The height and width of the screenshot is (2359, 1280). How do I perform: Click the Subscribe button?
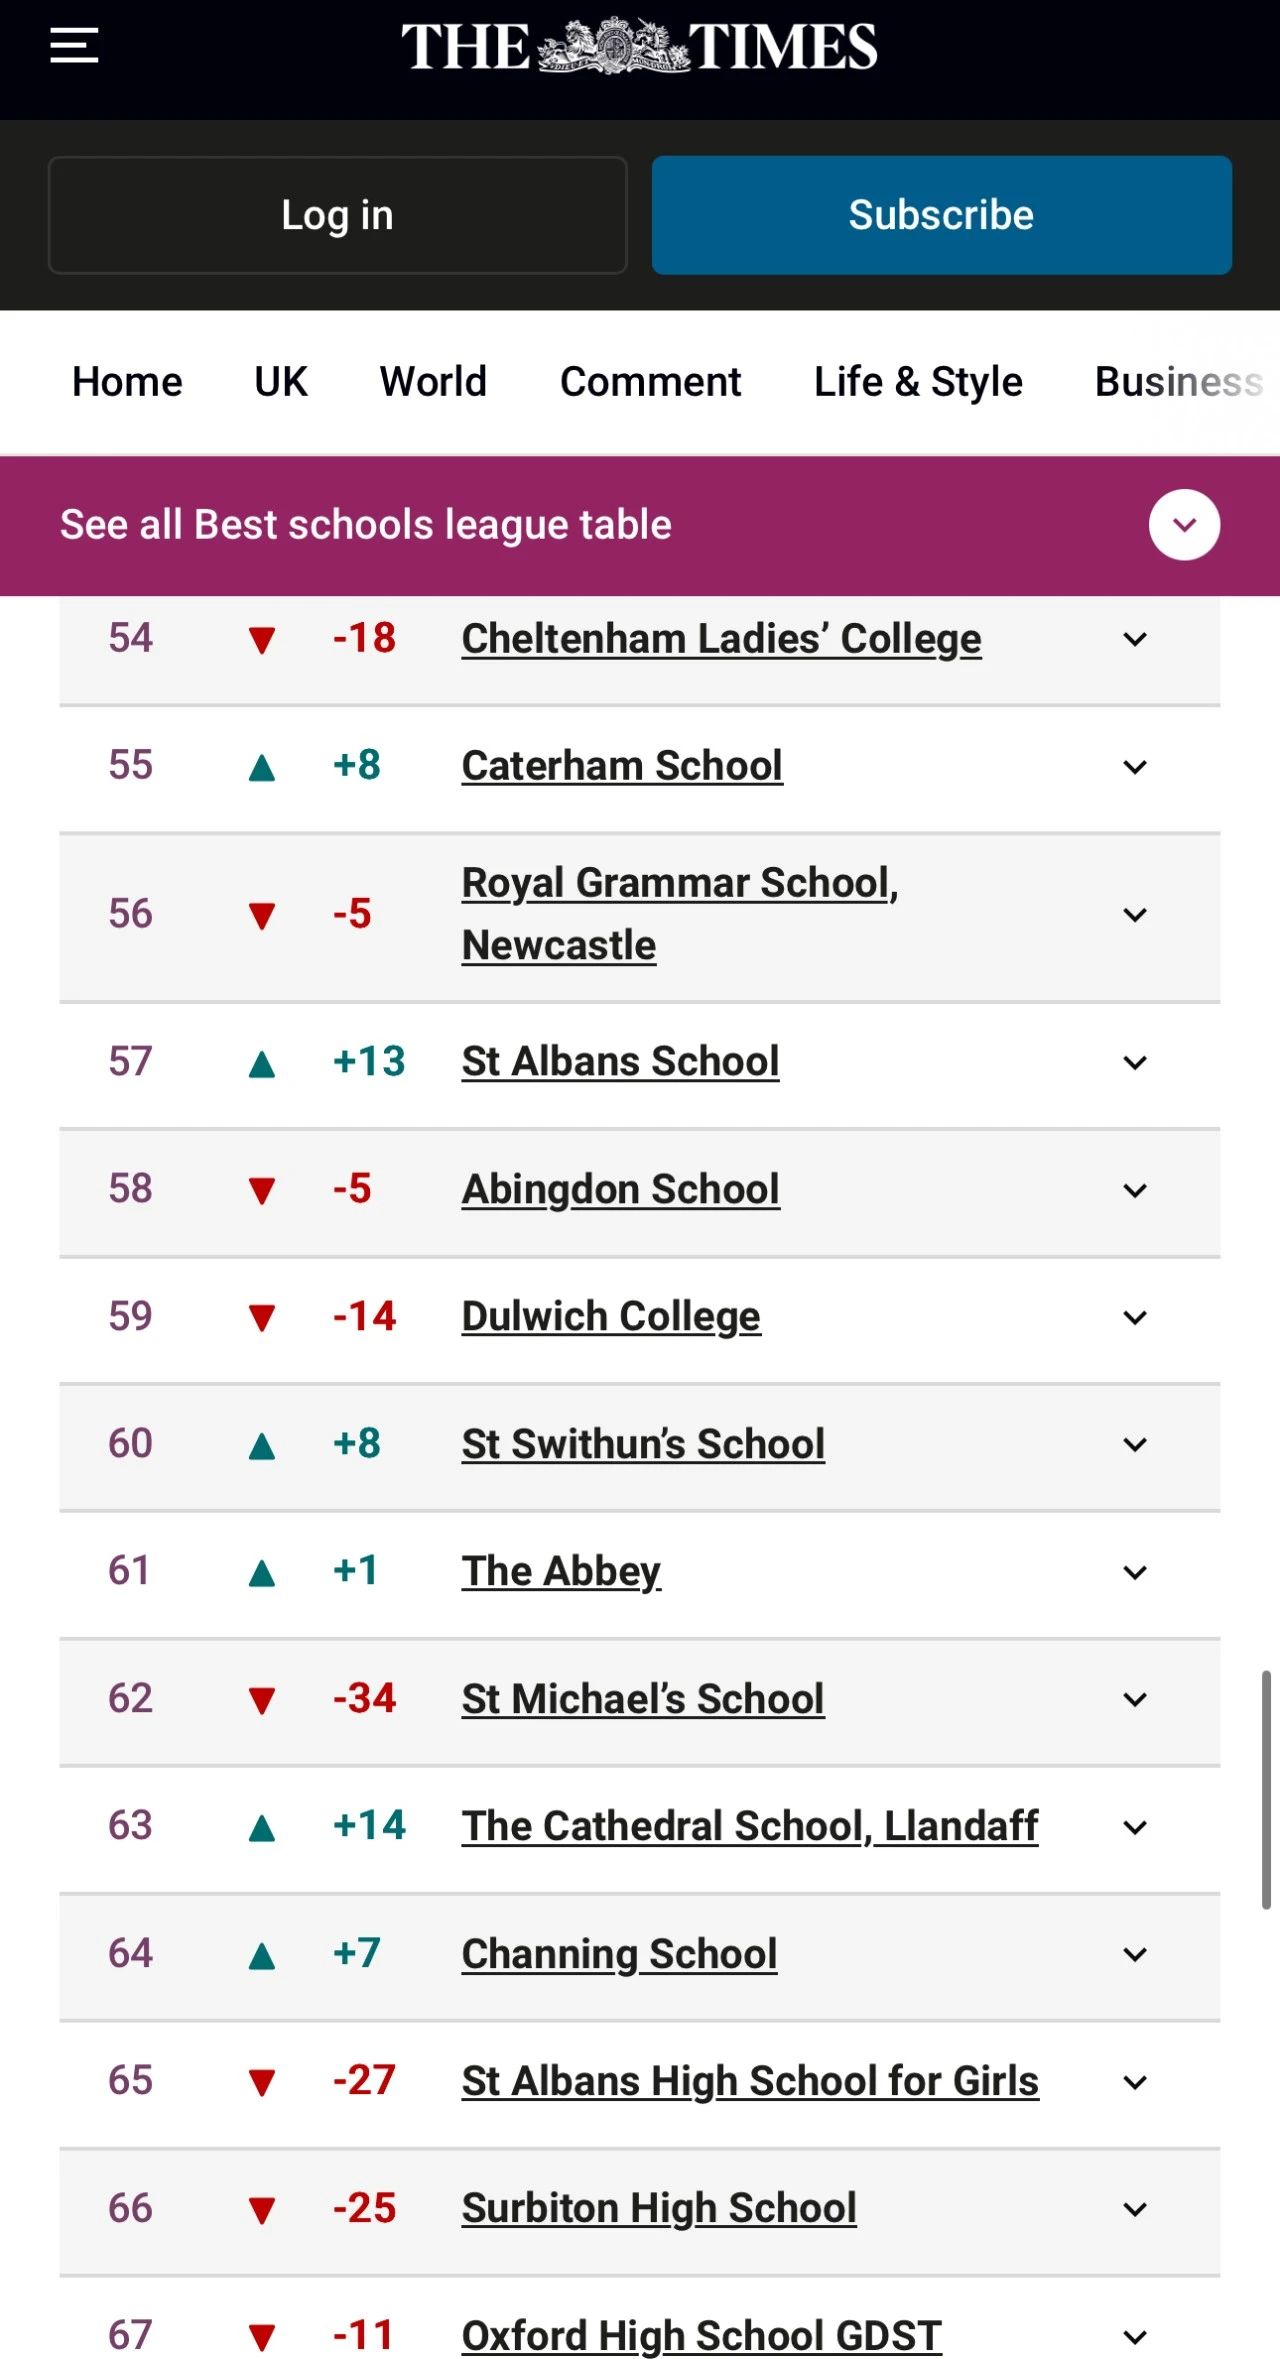(942, 215)
